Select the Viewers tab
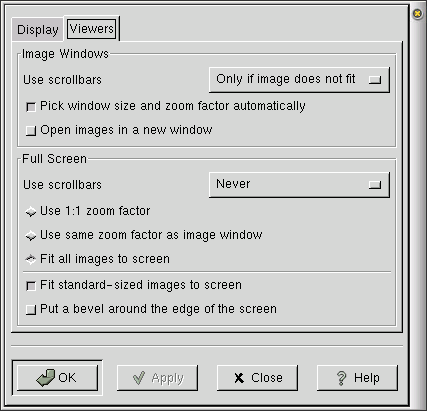Screen dimensions: 427x411 coord(92,29)
